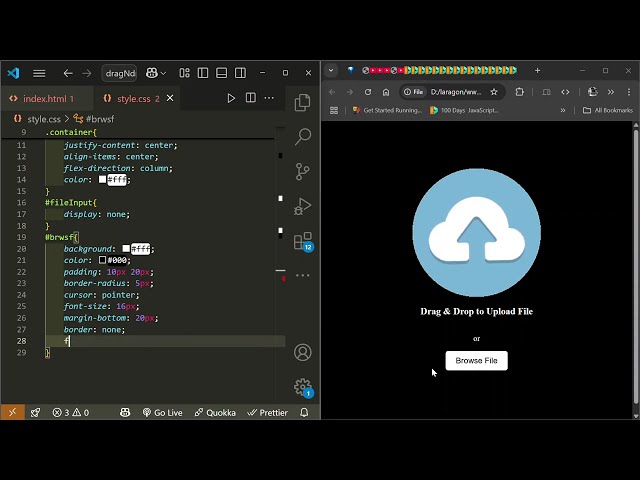
Task: Click the rocket icon in status bar
Action: coord(36,413)
